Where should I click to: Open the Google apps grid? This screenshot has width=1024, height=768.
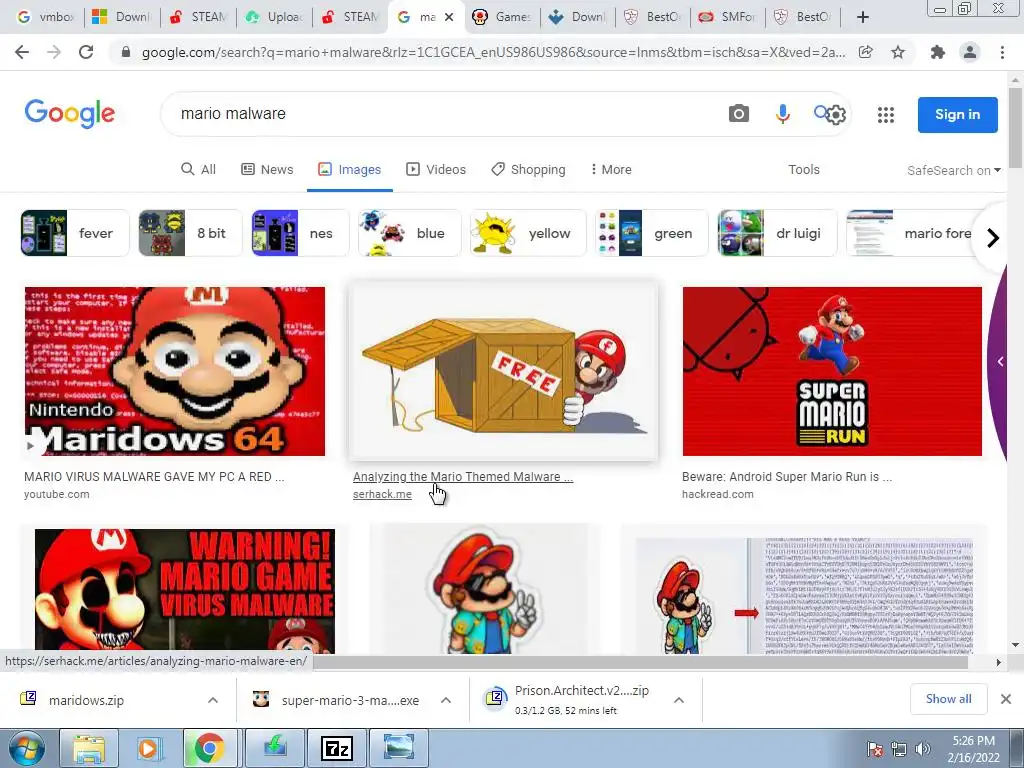pos(886,115)
